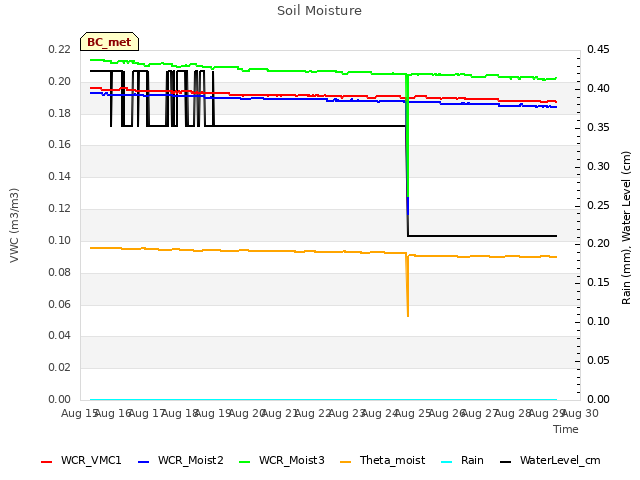
Task: Click the VWC (m3/m3) axis label
Action: [x=14, y=225]
